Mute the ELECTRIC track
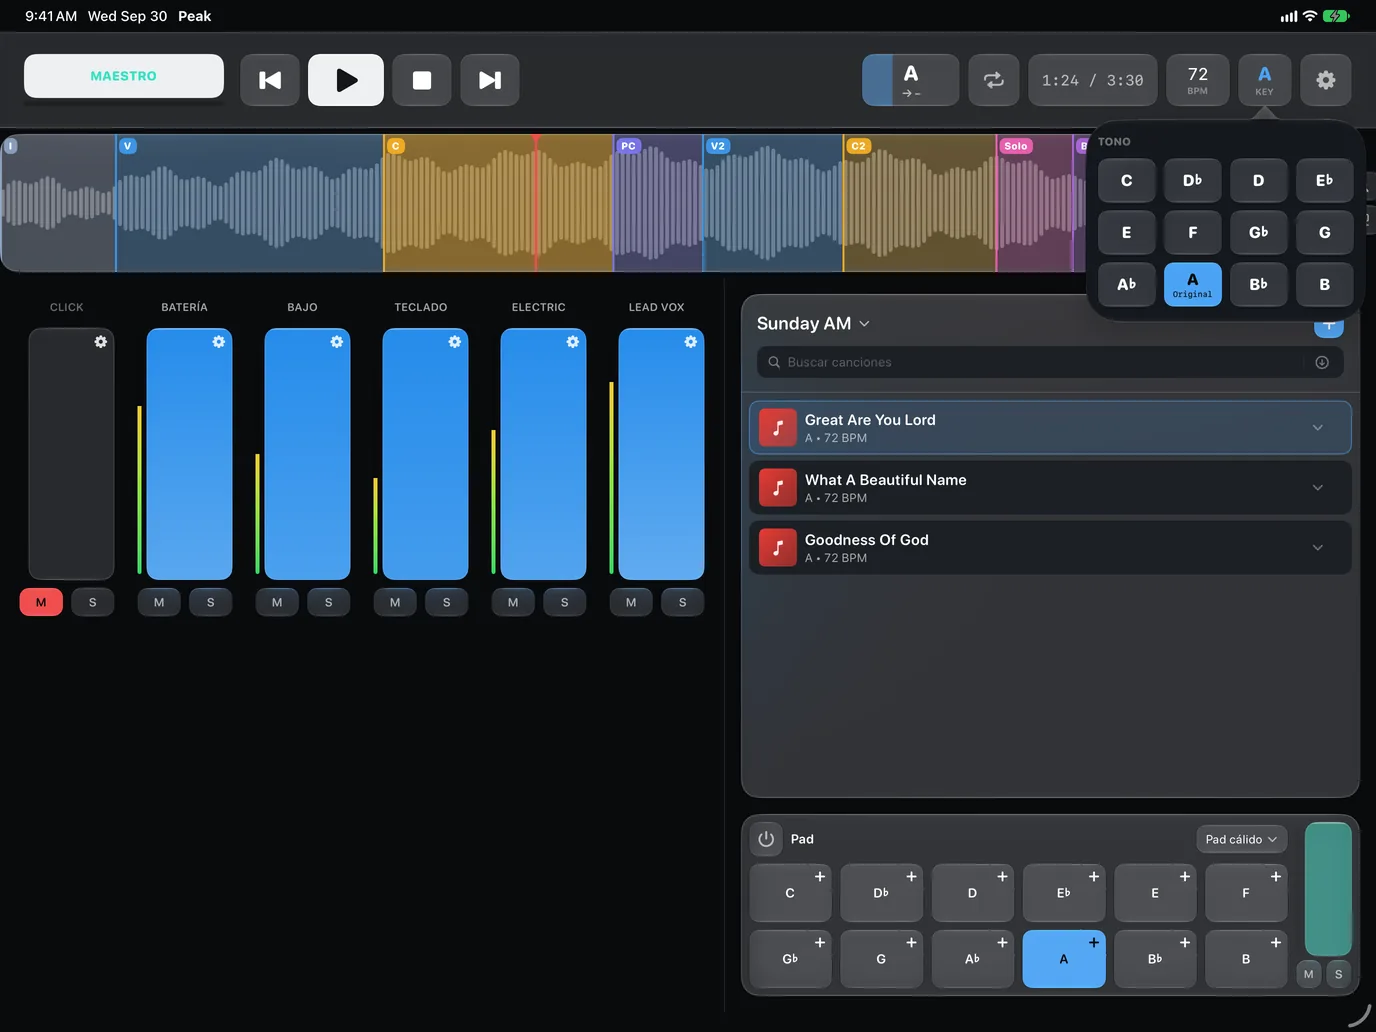Image resolution: width=1376 pixels, height=1032 pixels. click(513, 602)
